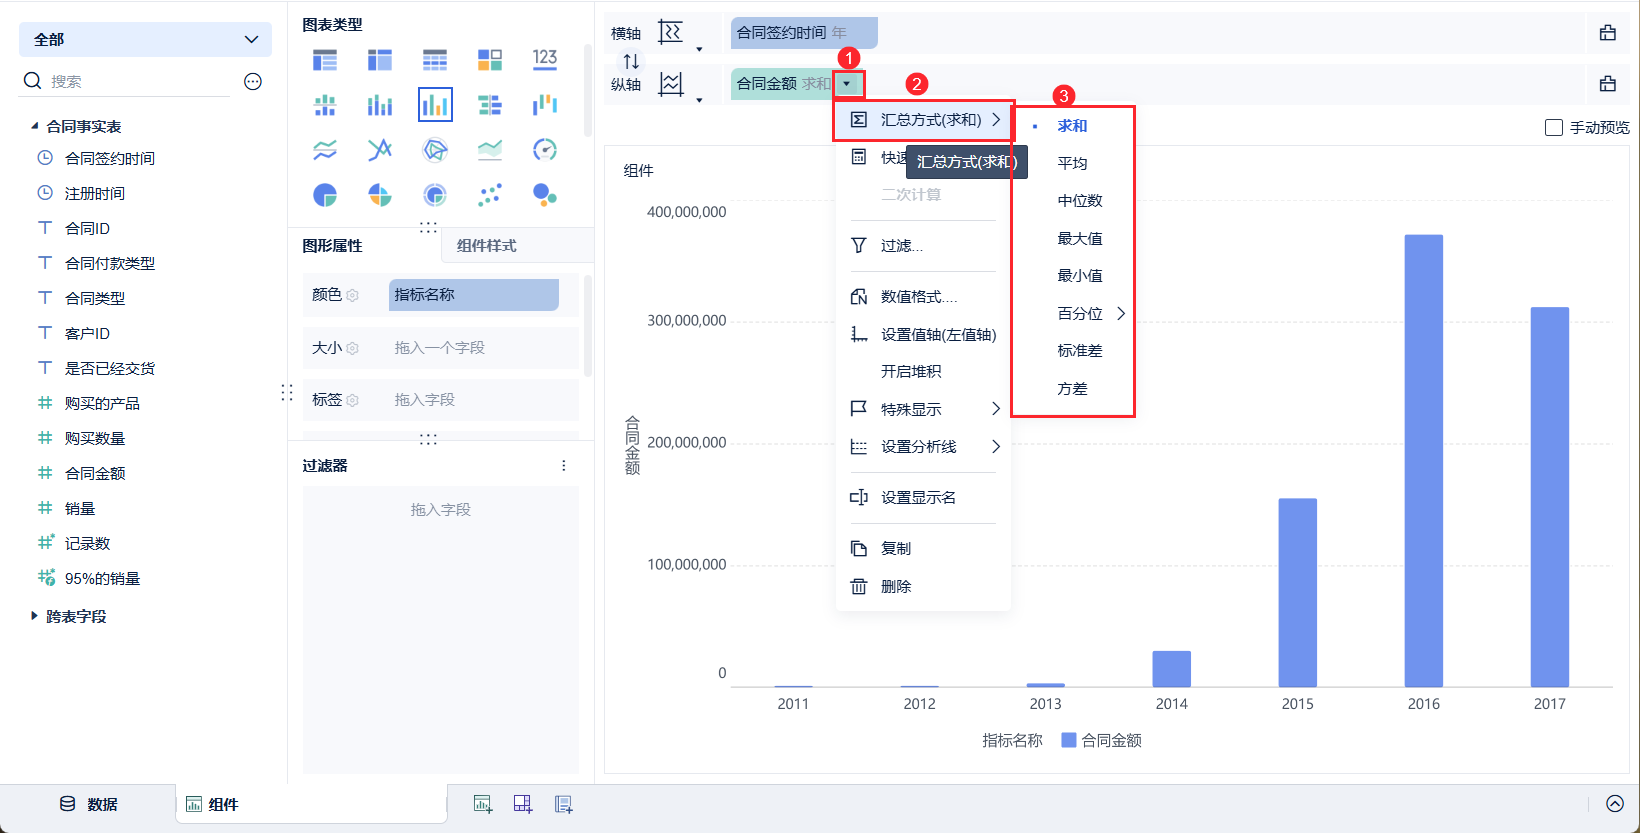1640x833 pixels.
Task: Choose the rose chart type
Action: (380, 195)
